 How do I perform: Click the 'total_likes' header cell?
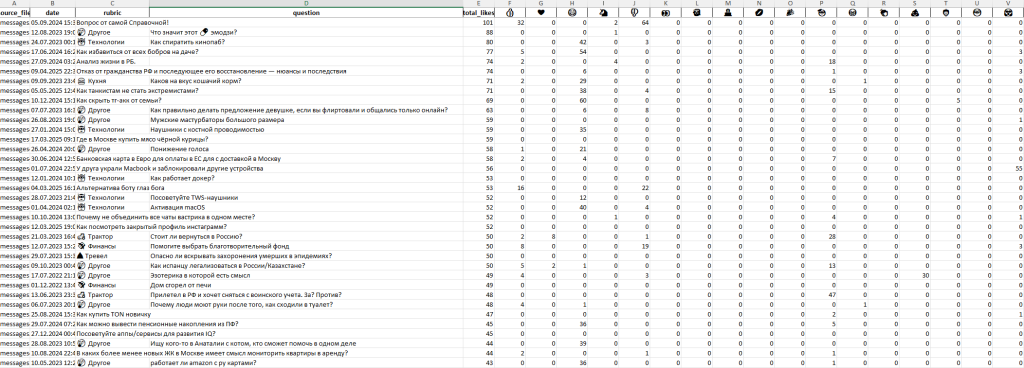pyautogui.click(x=479, y=12)
